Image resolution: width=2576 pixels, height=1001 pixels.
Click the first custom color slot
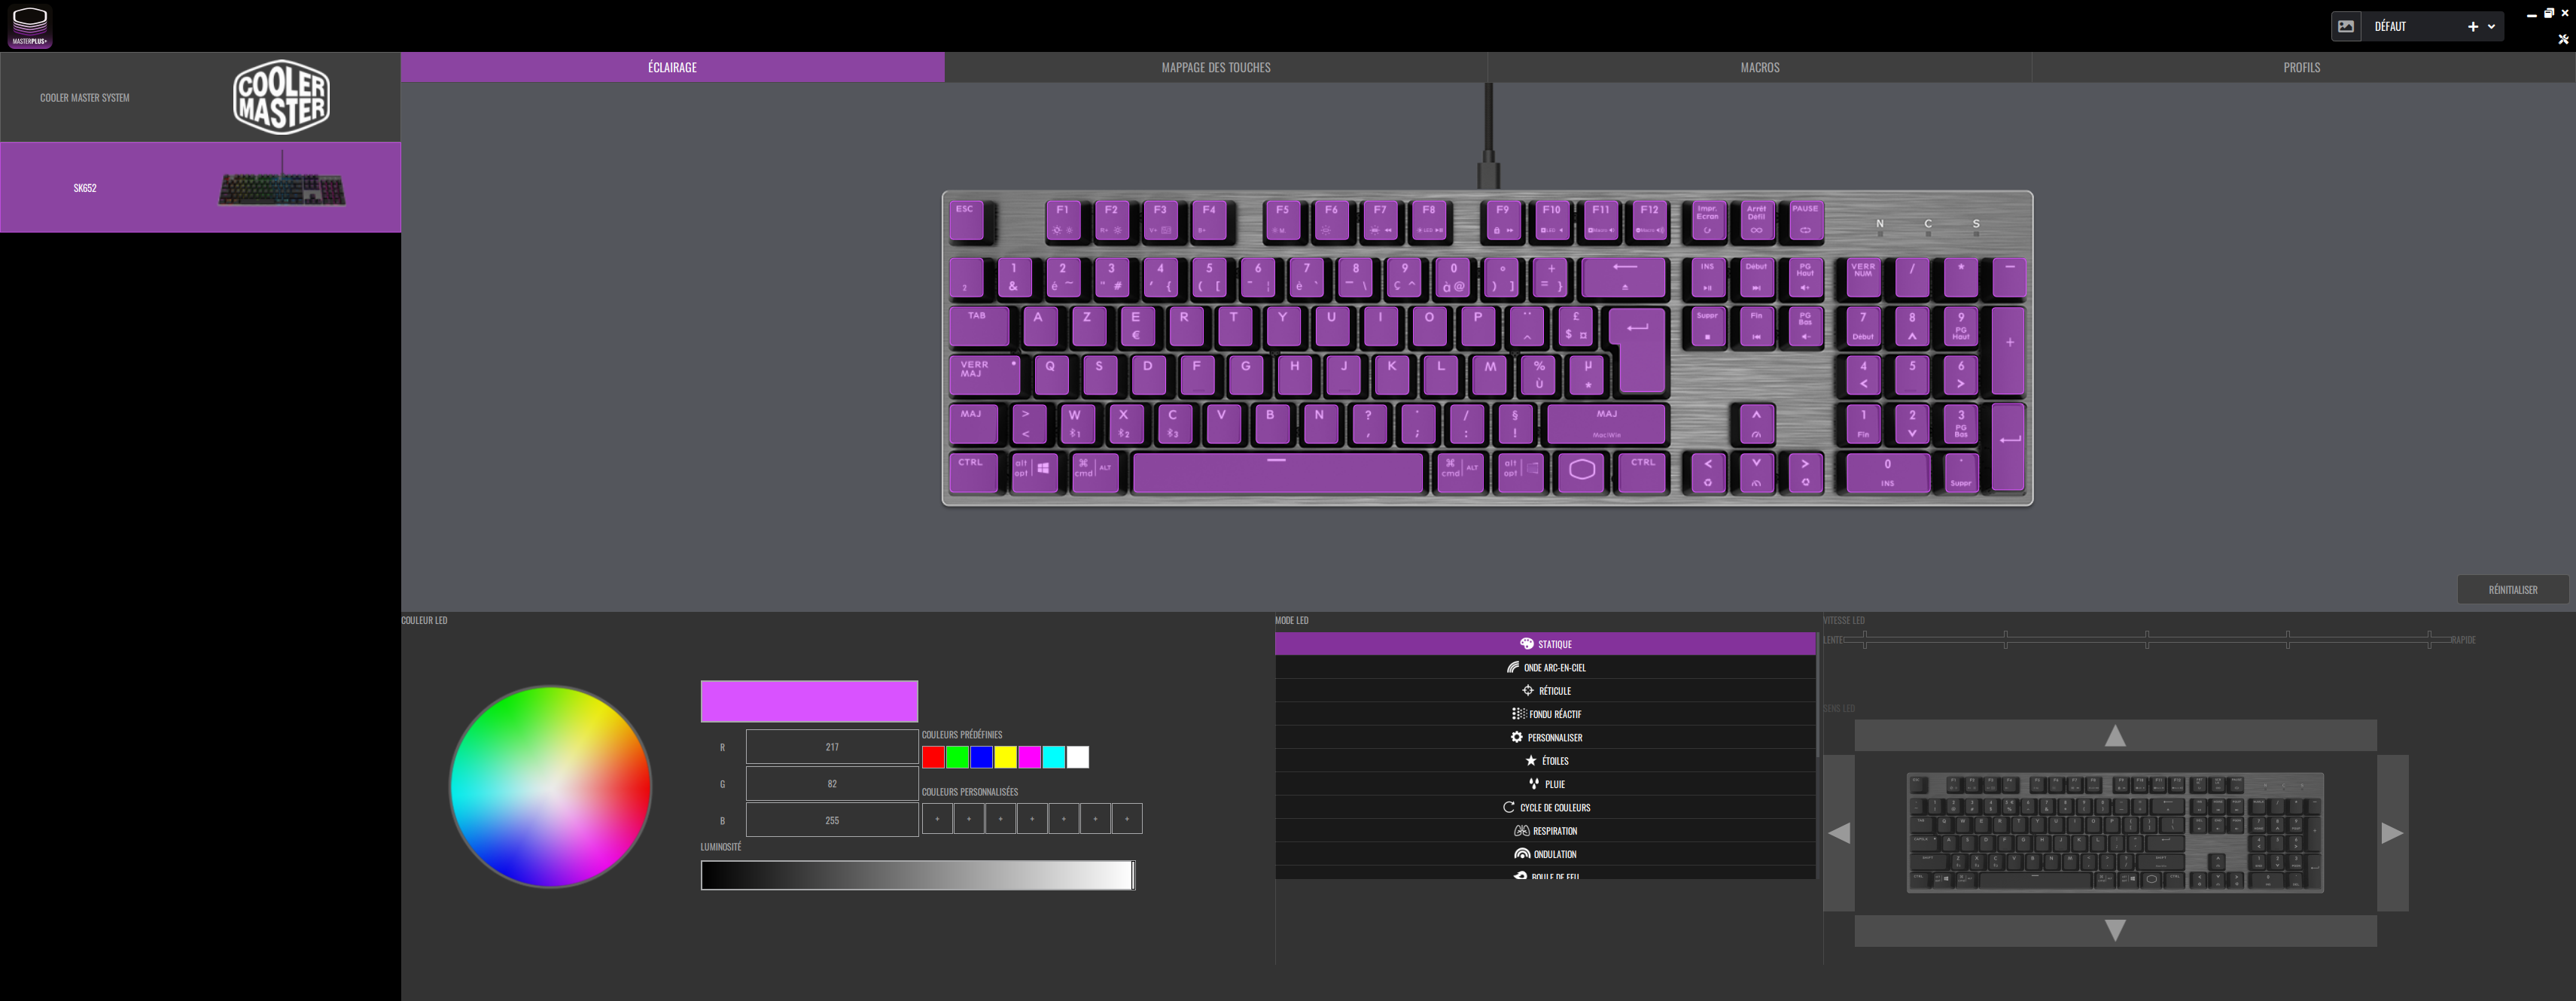[x=937, y=819]
